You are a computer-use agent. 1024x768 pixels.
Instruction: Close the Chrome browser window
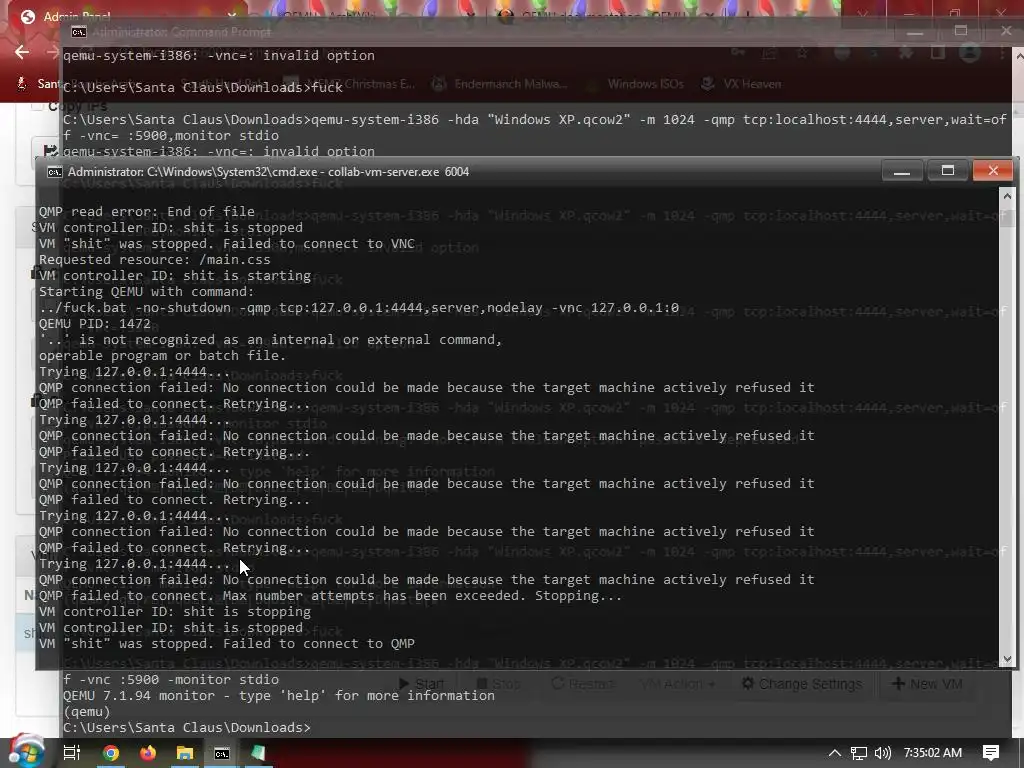coord(1001,12)
